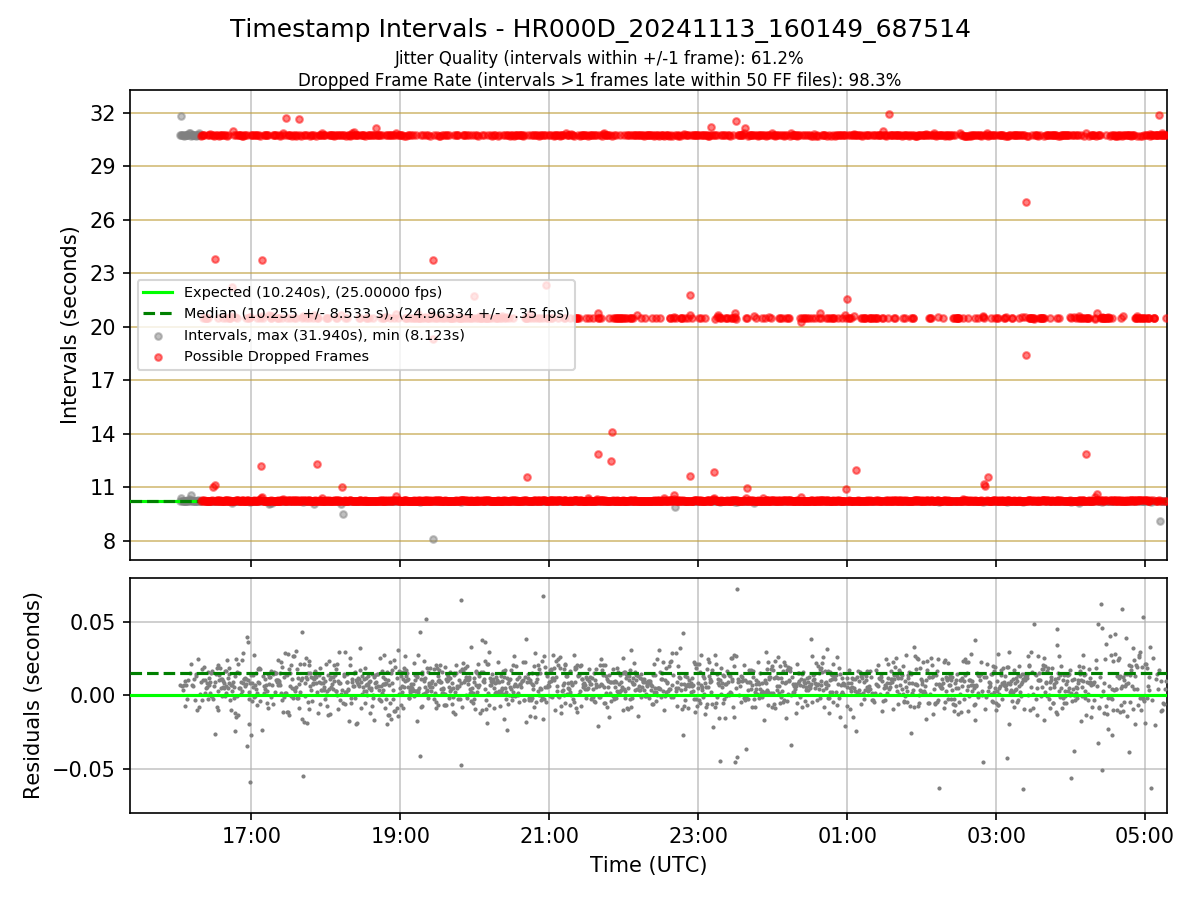Click the red dot marker in legend
Screen dimensions: 1200x900
(x=159, y=356)
